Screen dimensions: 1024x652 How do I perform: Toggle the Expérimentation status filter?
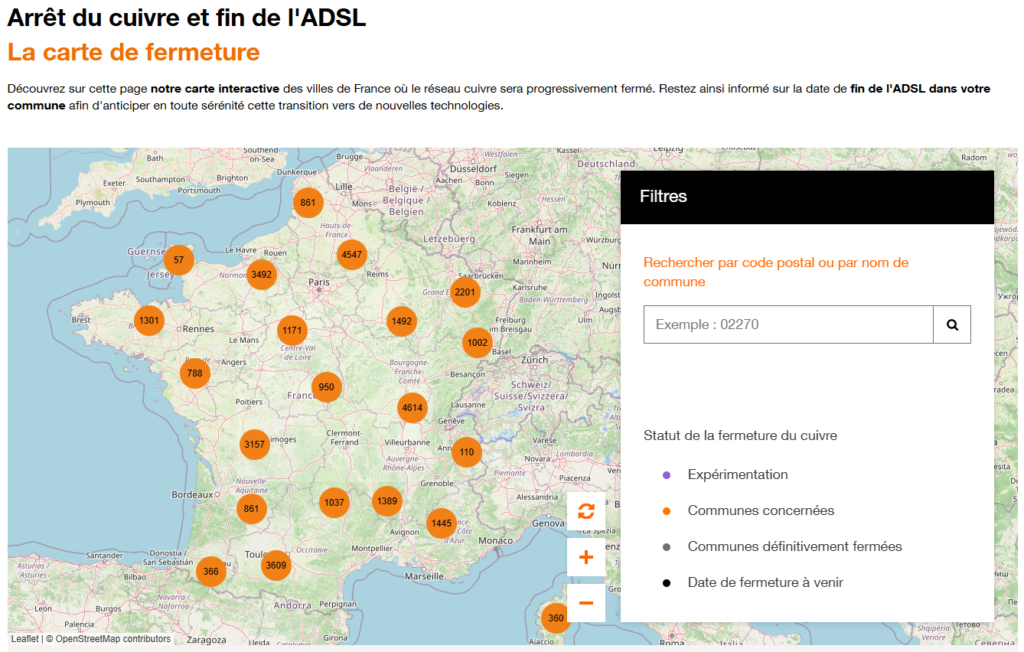(x=737, y=474)
